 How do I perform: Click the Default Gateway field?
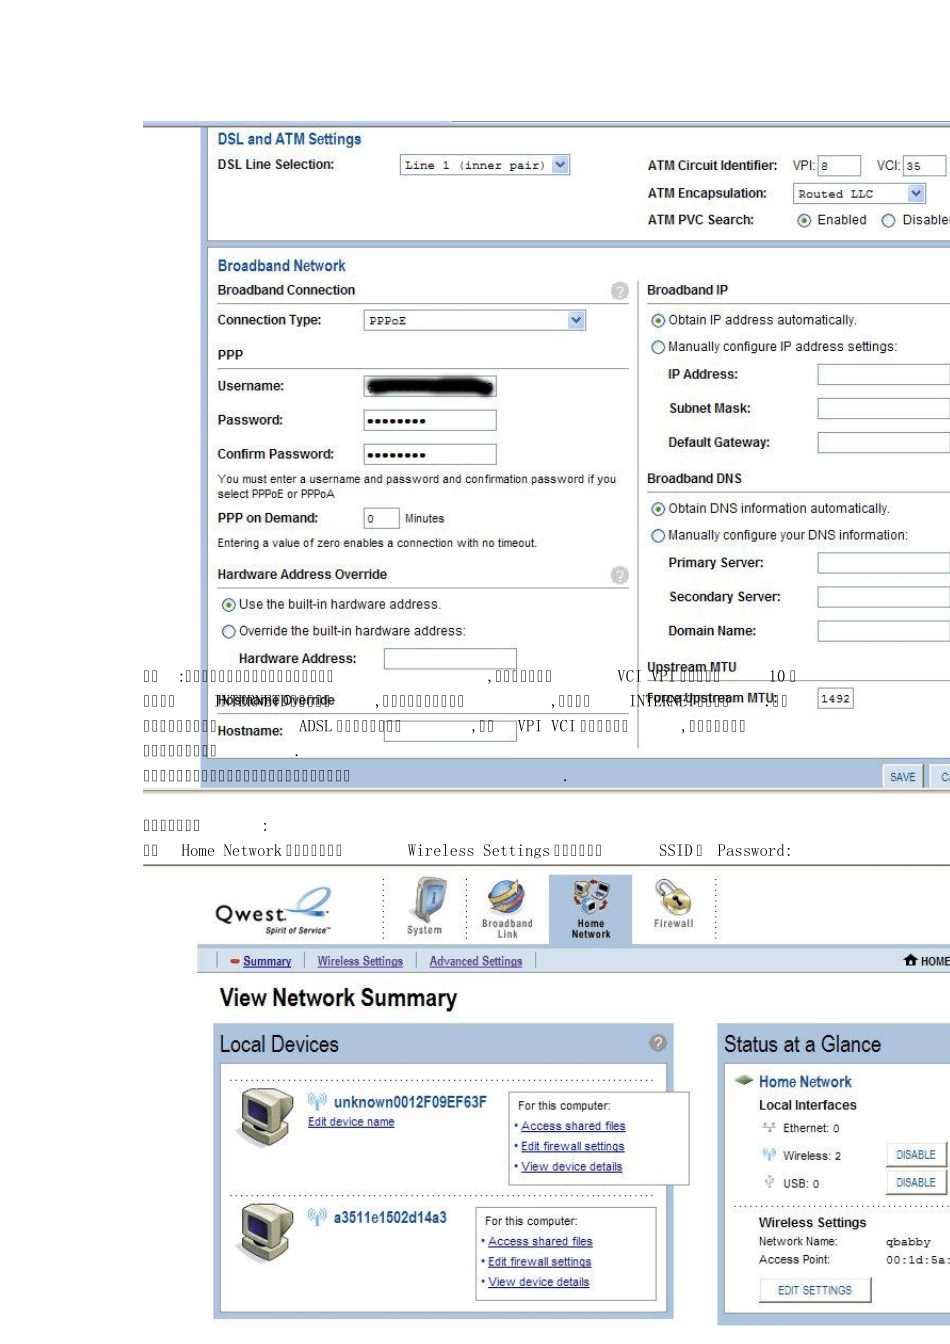884,443
